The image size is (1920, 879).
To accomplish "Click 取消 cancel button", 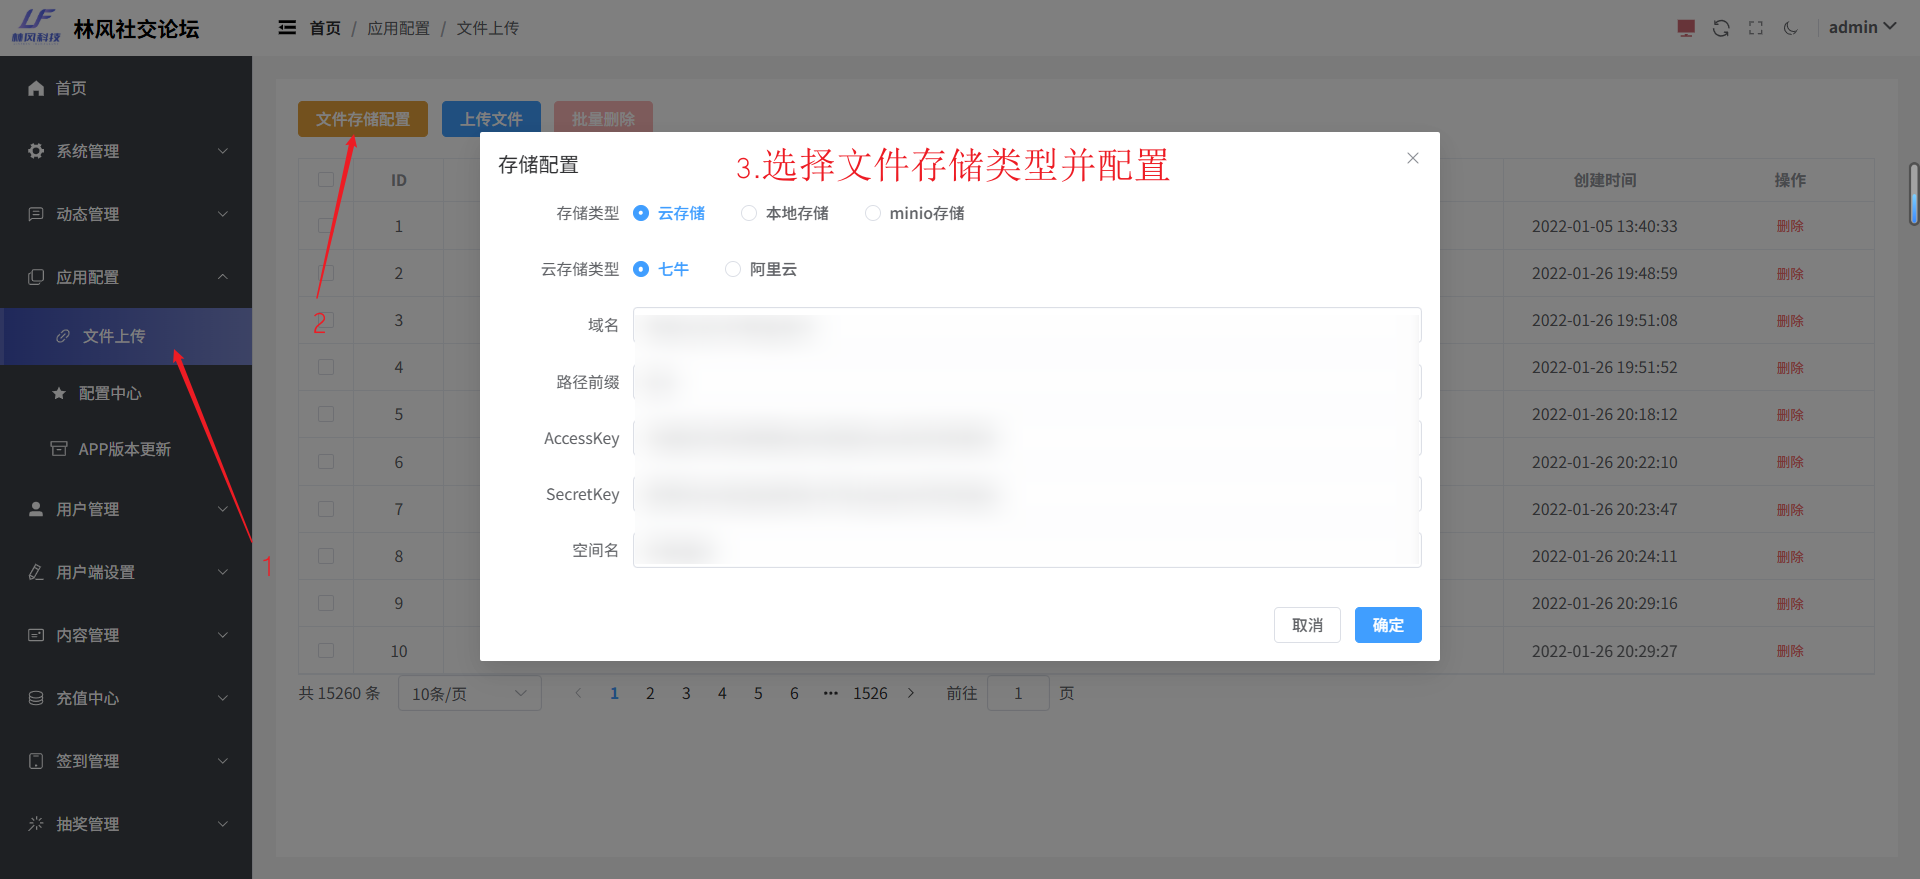I will (1307, 625).
